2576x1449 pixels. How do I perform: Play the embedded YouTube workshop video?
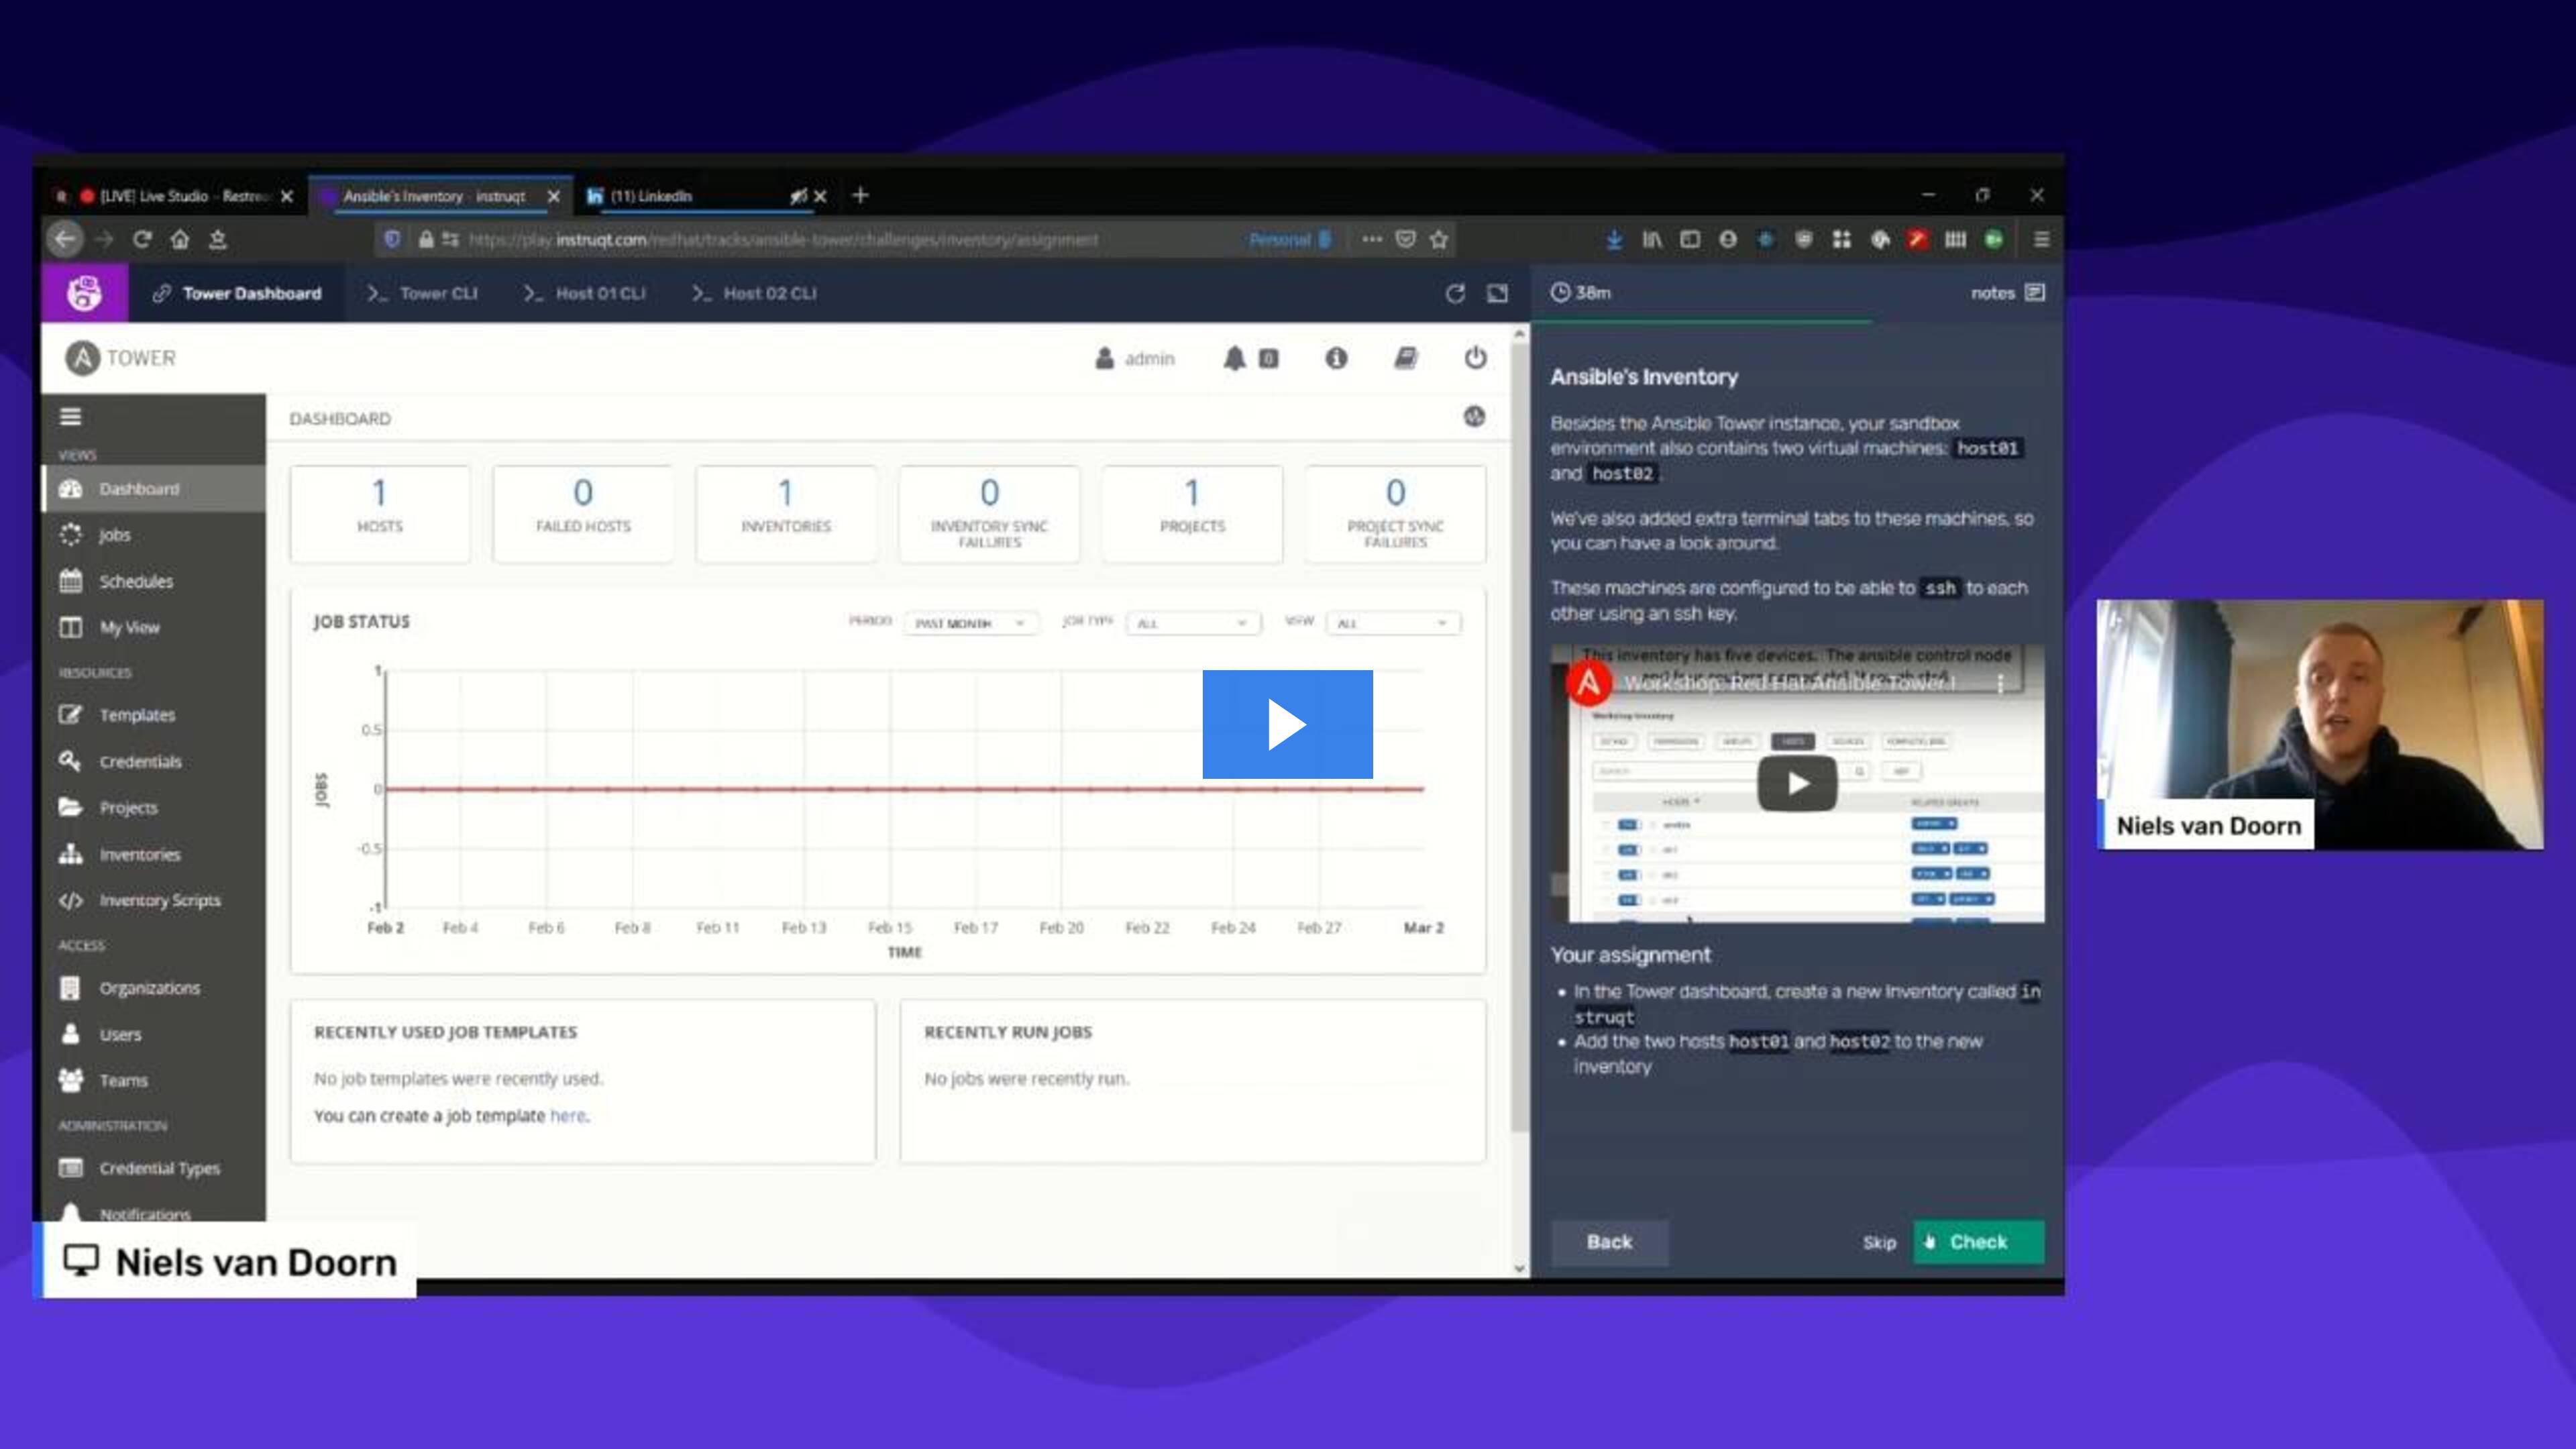click(1797, 783)
